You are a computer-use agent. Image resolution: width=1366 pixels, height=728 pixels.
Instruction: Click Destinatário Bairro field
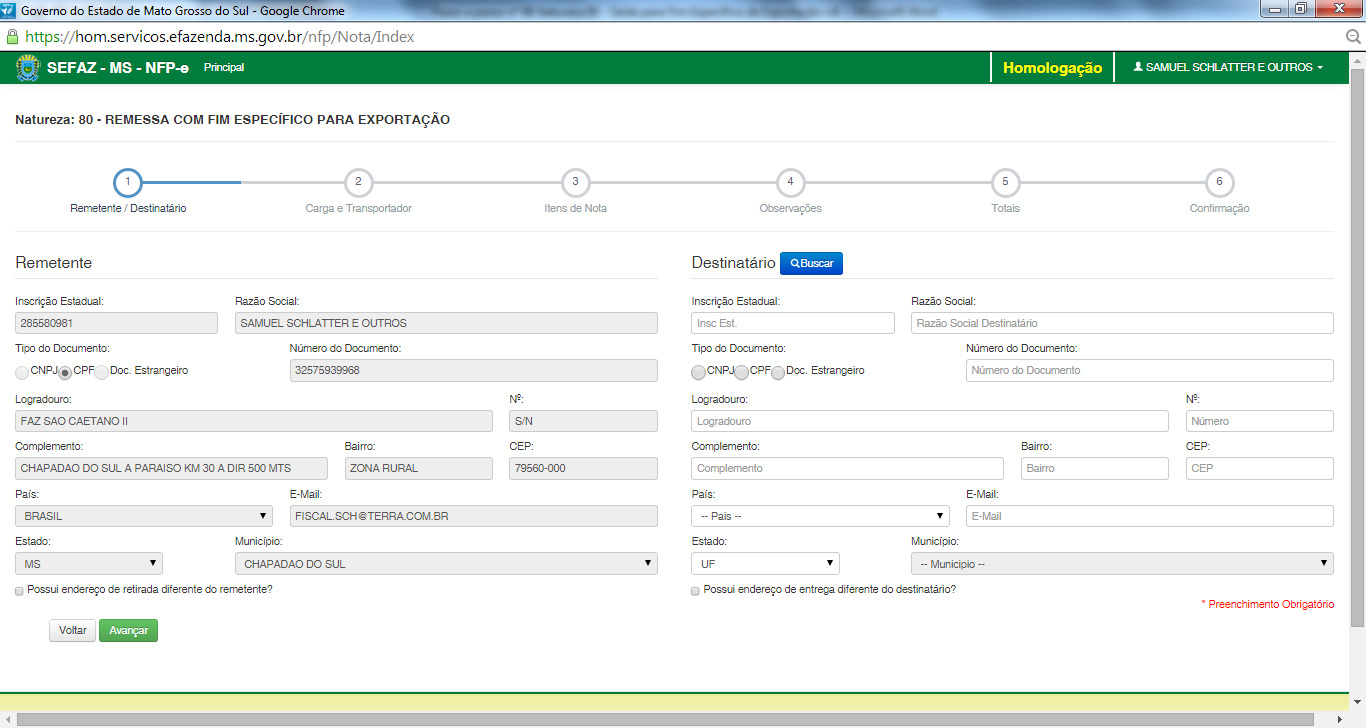tap(1095, 468)
